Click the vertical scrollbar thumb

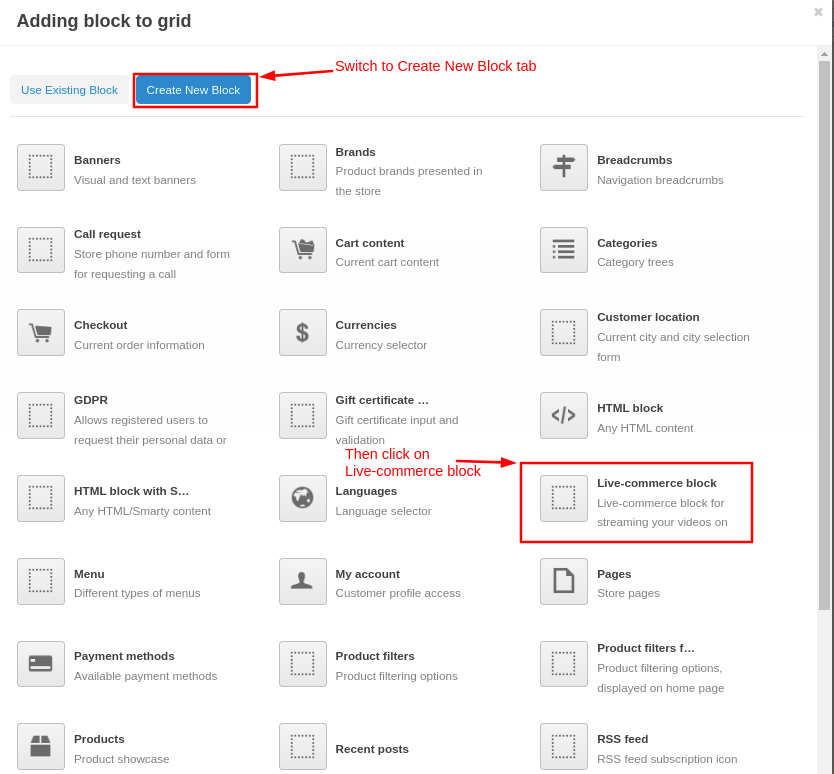pyautogui.click(x=824, y=335)
